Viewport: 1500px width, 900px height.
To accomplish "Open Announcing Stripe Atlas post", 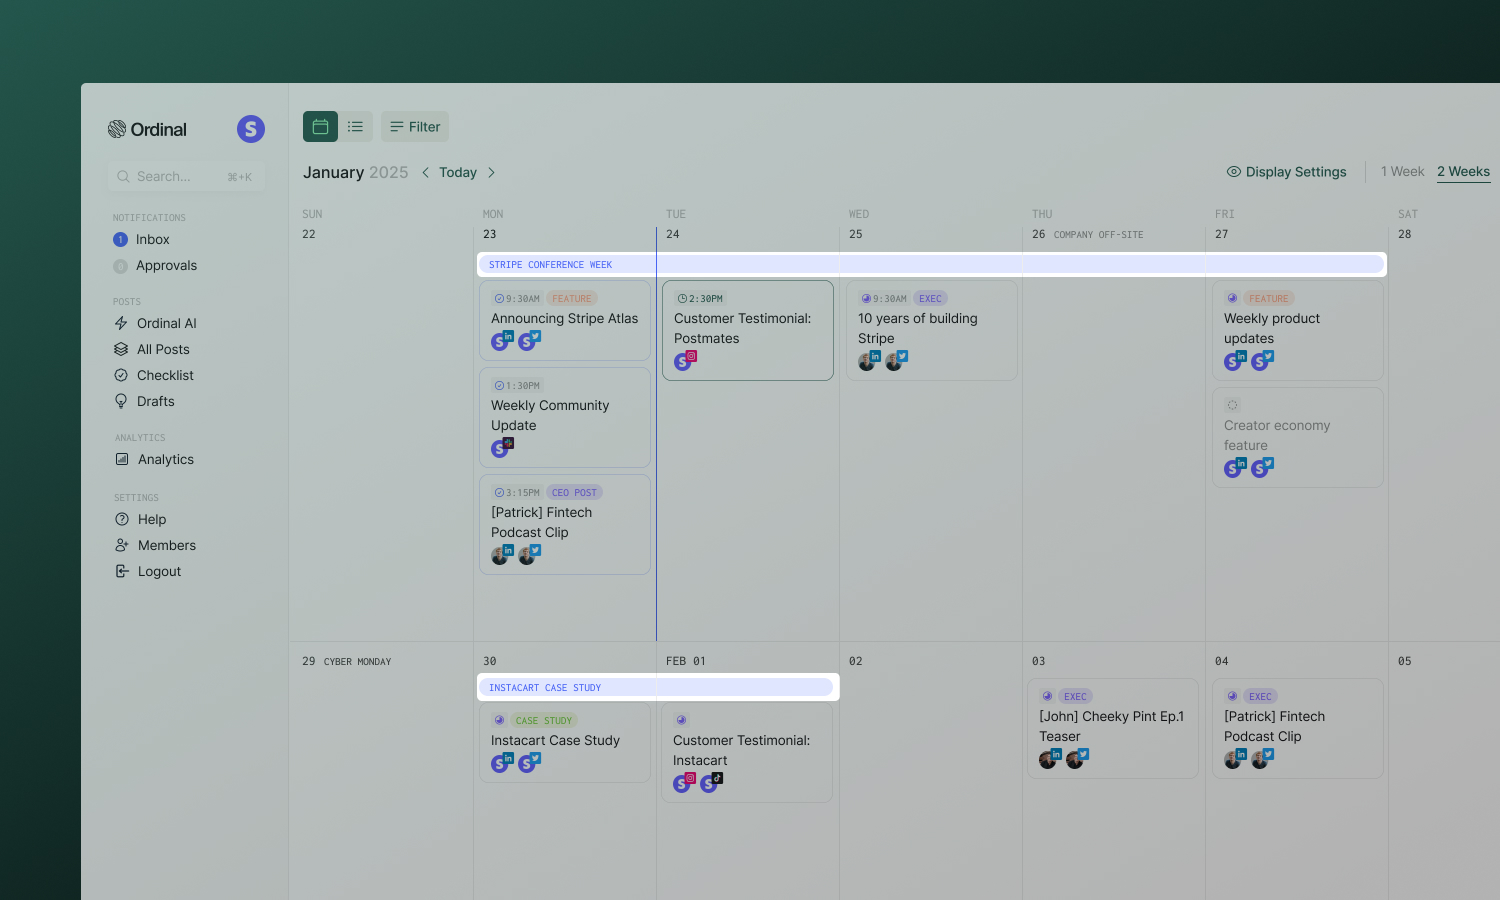I will [x=565, y=320].
